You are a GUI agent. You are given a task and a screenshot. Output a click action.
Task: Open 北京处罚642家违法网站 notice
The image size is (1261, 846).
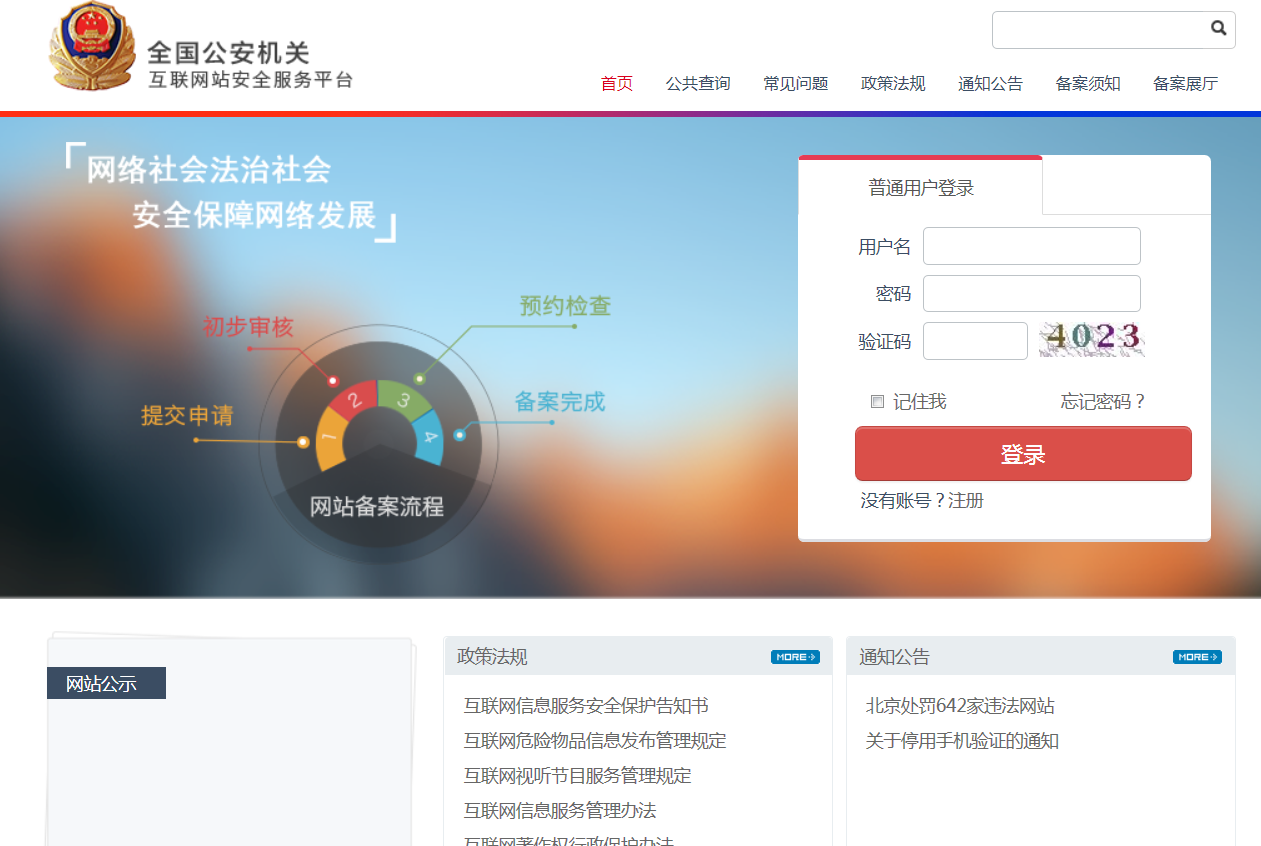[x=959, y=705]
